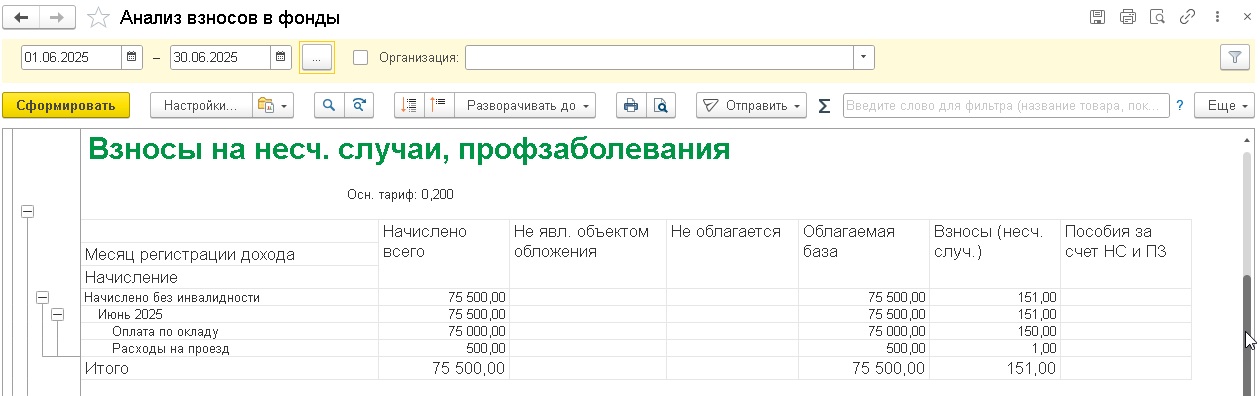Click the Настройки... button

click(200, 105)
